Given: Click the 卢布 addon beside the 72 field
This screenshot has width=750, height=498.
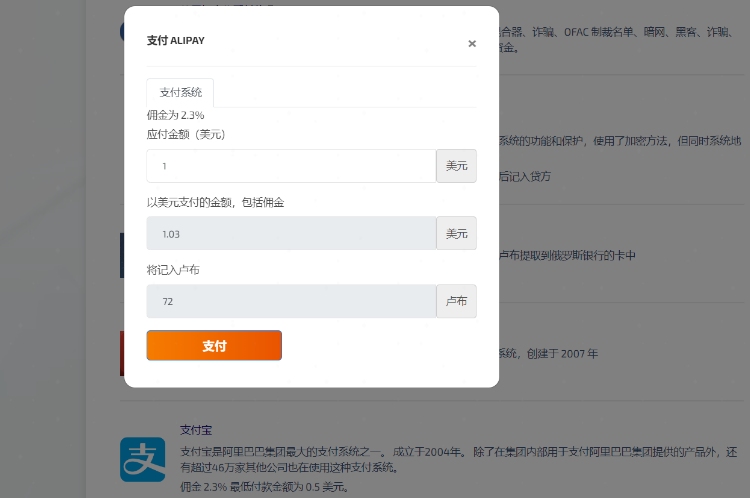Looking at the screenshot, I should pyautogui.click(x=456, y=301).
